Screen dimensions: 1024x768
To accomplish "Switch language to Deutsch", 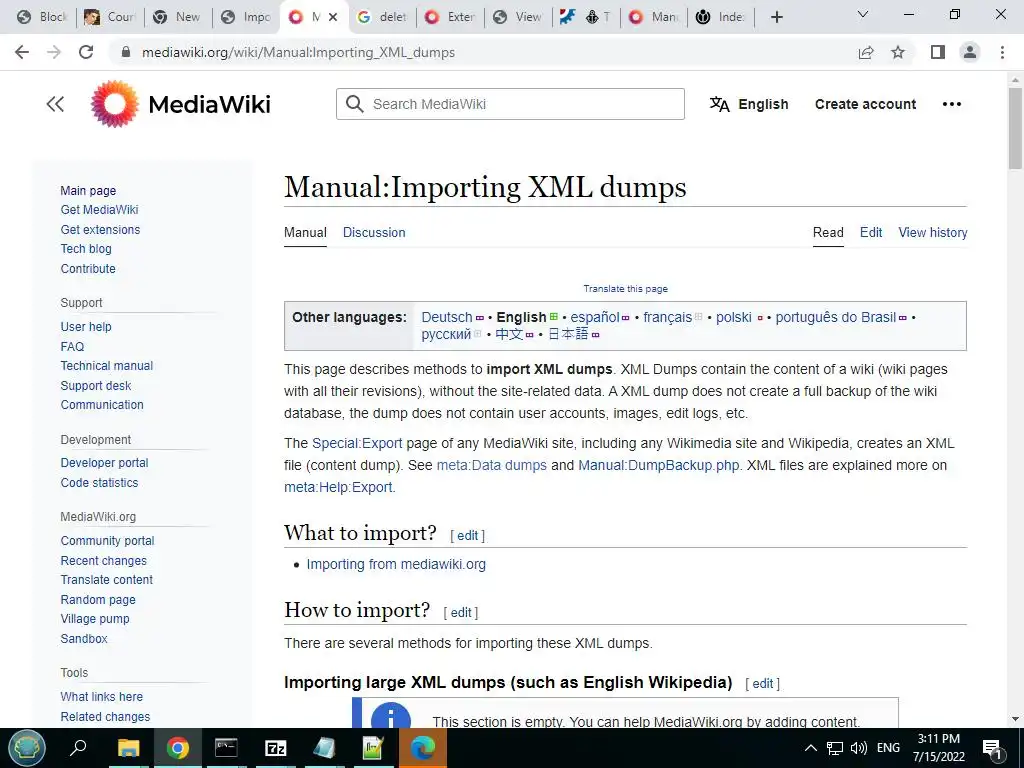I will [447, 317].
